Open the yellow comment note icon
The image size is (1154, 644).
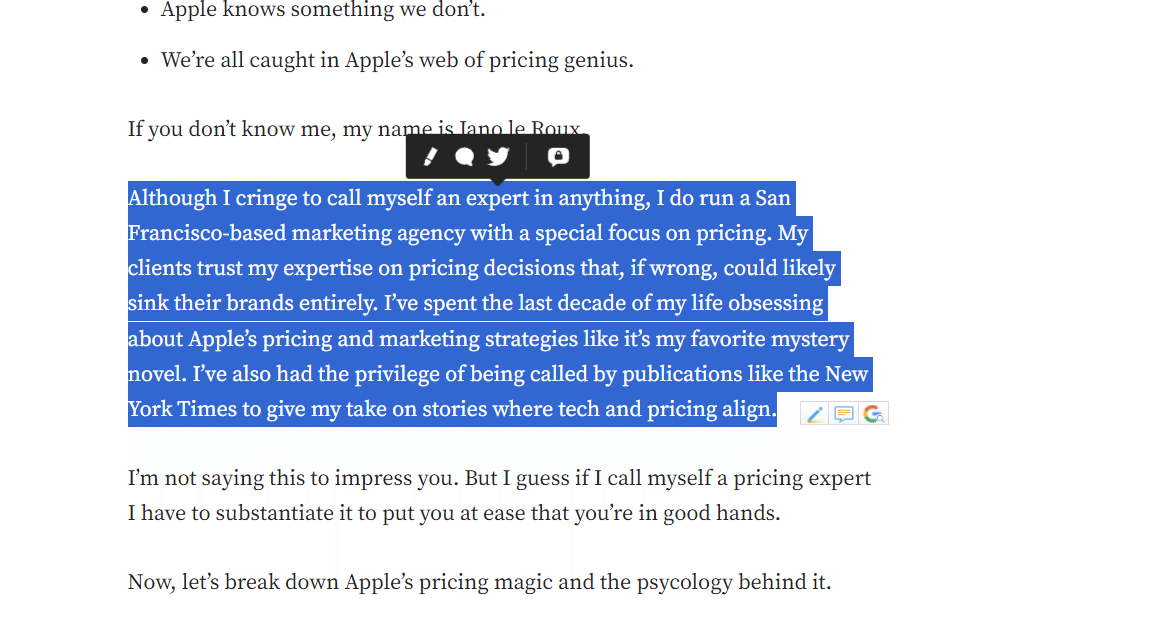point(843,414)
